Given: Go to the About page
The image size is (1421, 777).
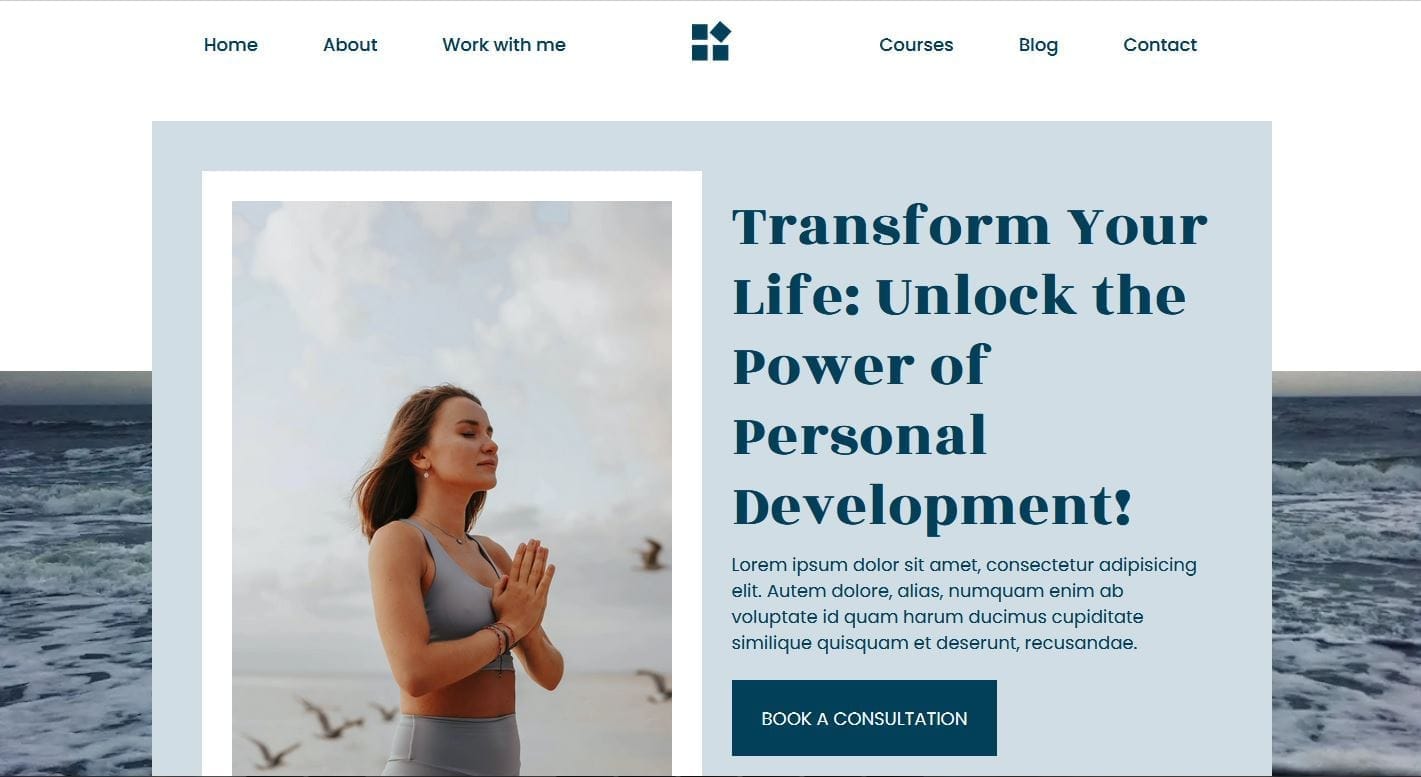Looking at the screenshot, I should tap(350, 45).
